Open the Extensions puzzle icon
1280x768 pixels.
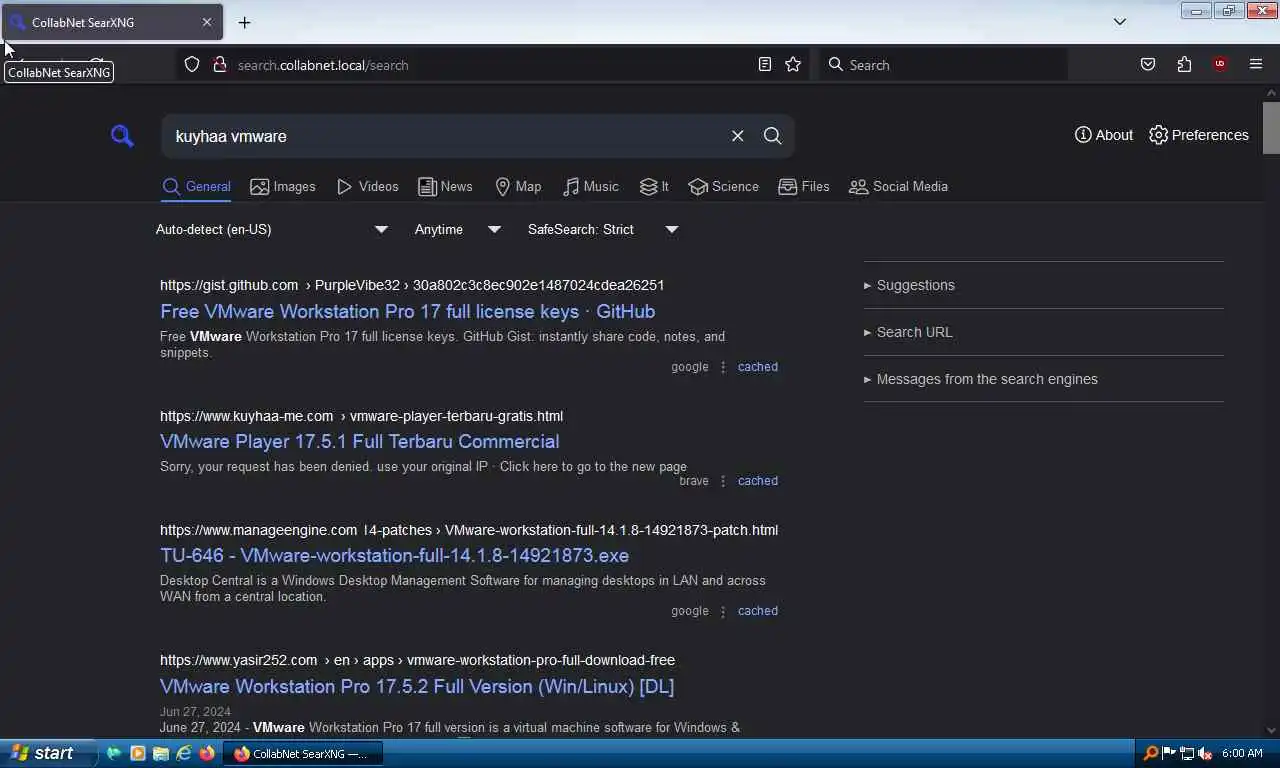[1184, 65]
